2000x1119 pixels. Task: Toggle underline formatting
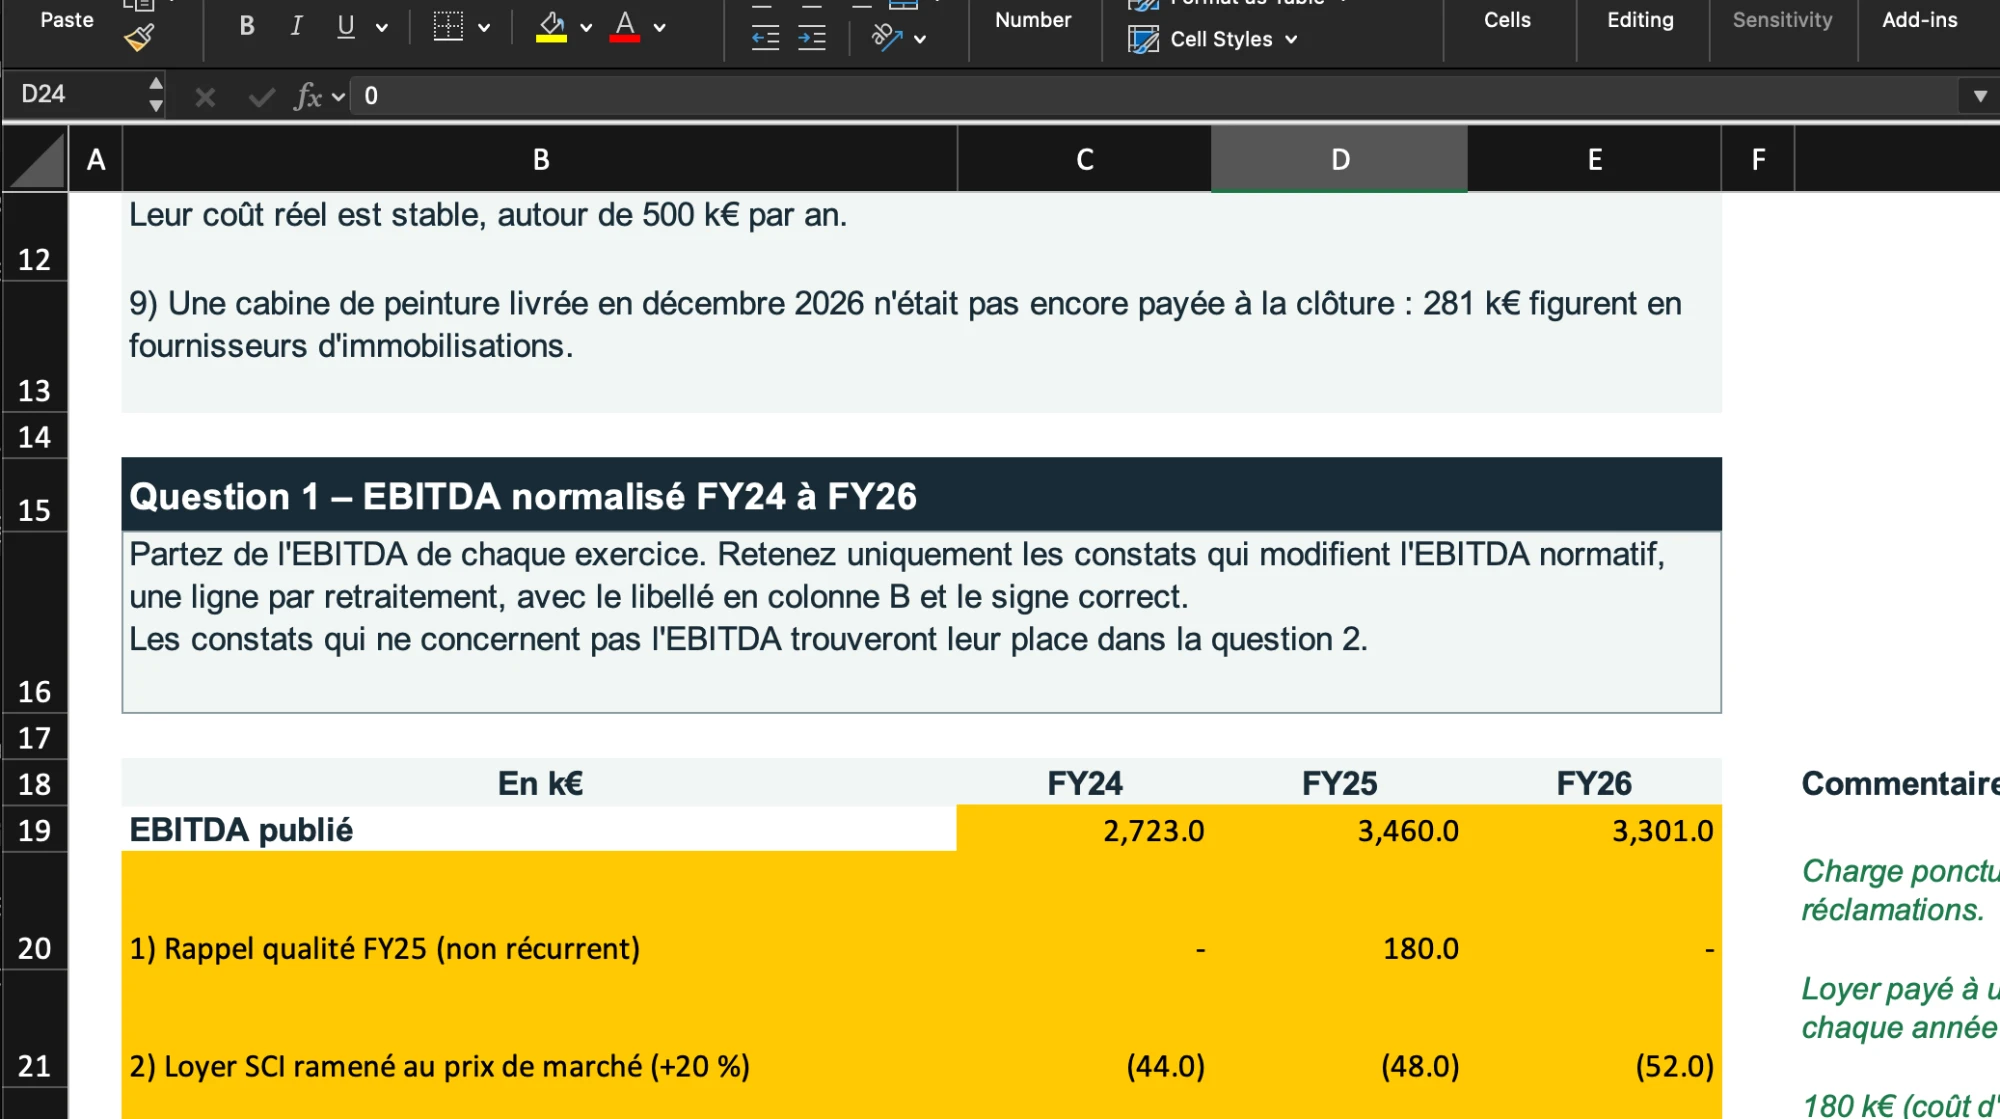(x=346, y=26)
